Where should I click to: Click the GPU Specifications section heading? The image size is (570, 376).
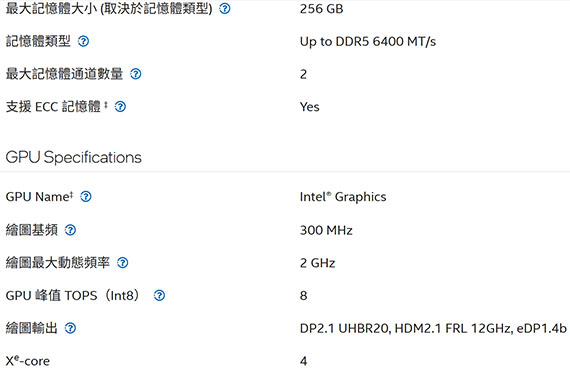(x=73, y=157)
